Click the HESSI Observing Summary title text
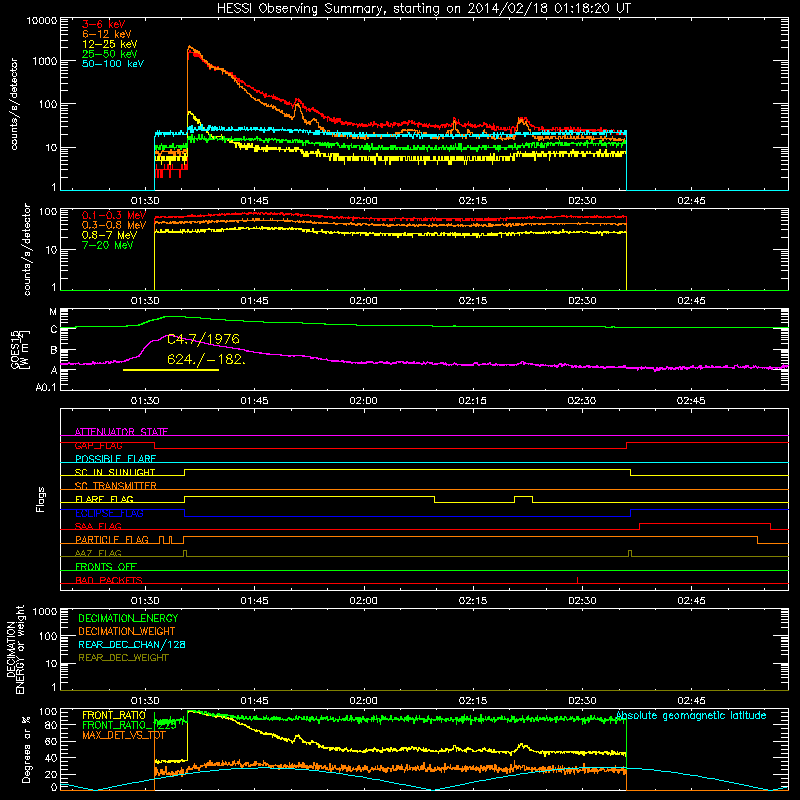Screen dimensions: 800x800 click(x=423, y=9)
